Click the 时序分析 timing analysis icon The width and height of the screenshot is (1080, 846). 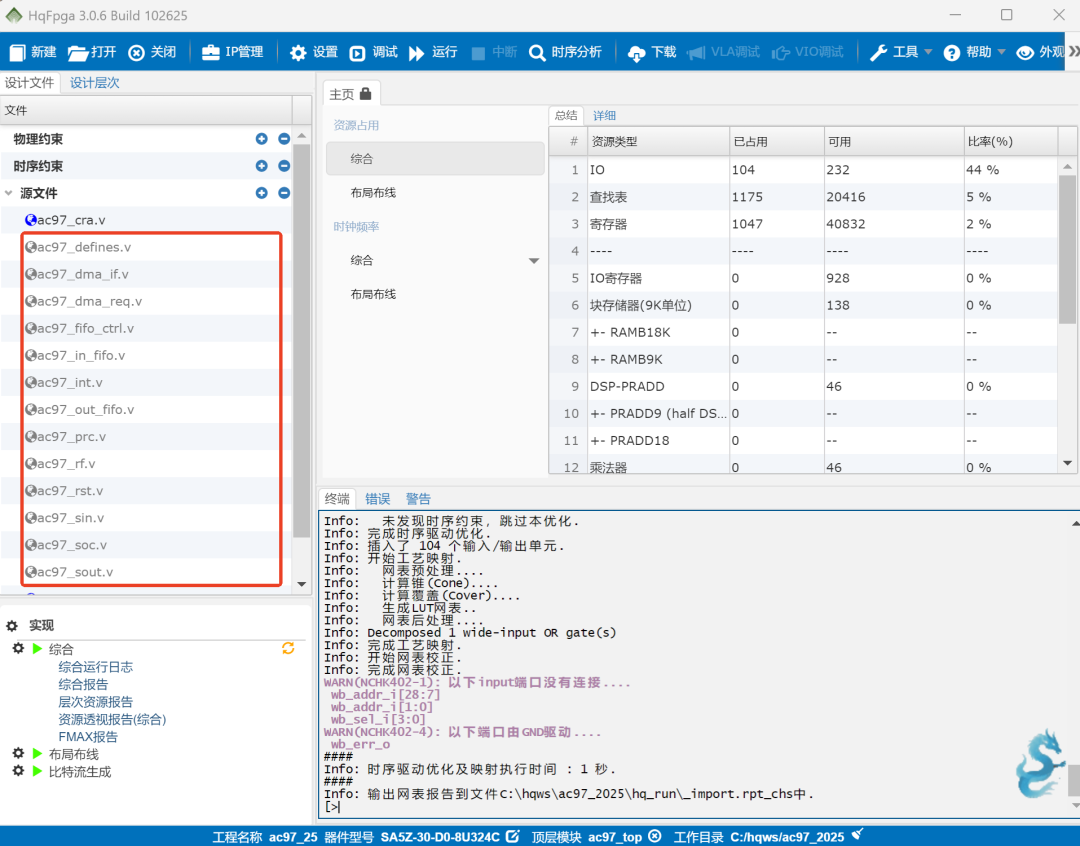point(537,52)
